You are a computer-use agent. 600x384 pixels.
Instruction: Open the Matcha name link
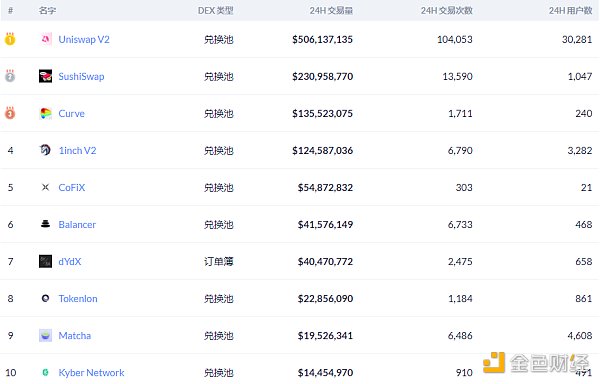click(x=75, y=335)
